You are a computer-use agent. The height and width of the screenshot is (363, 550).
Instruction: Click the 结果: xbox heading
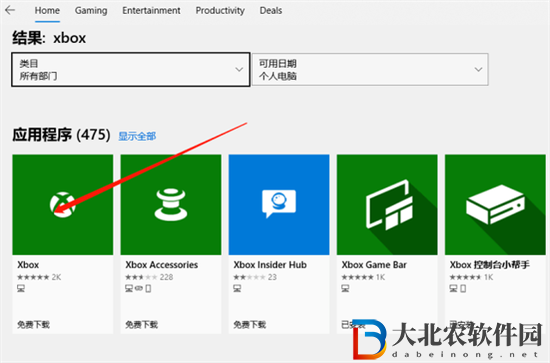[x=49, y=38]
